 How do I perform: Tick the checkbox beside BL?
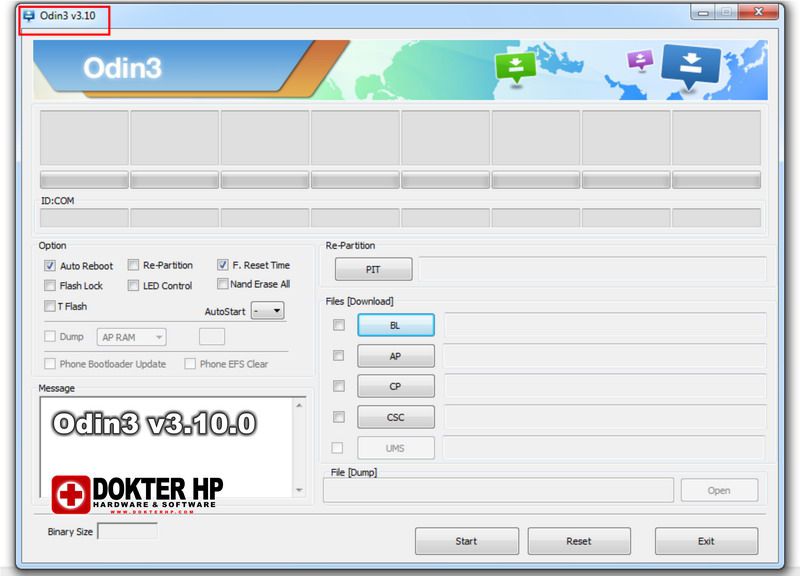click(338, 325)
